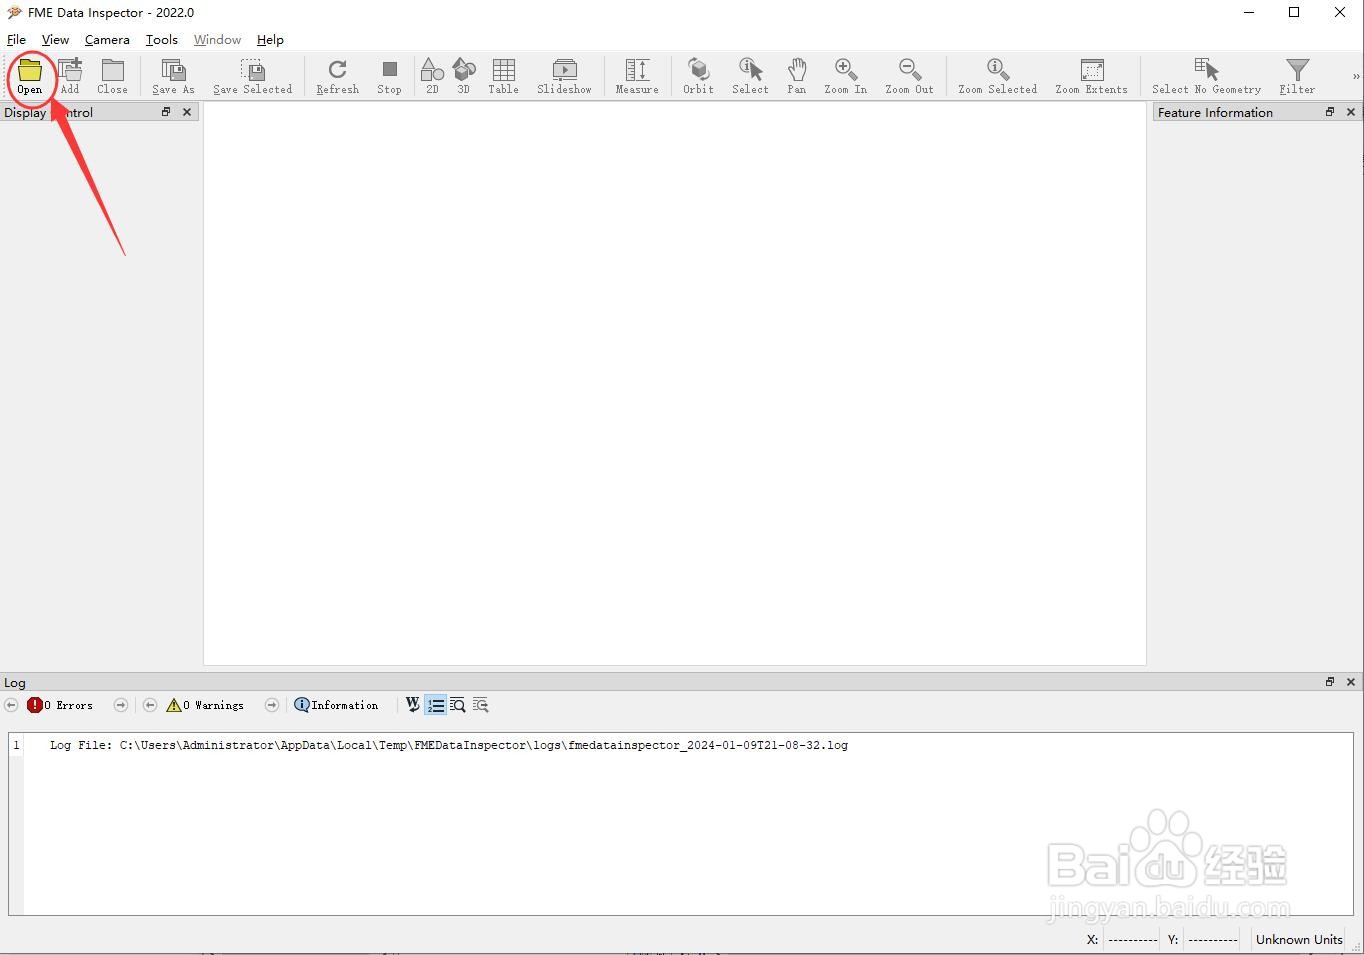Toggle word wrap in the log

click(412, 705)
